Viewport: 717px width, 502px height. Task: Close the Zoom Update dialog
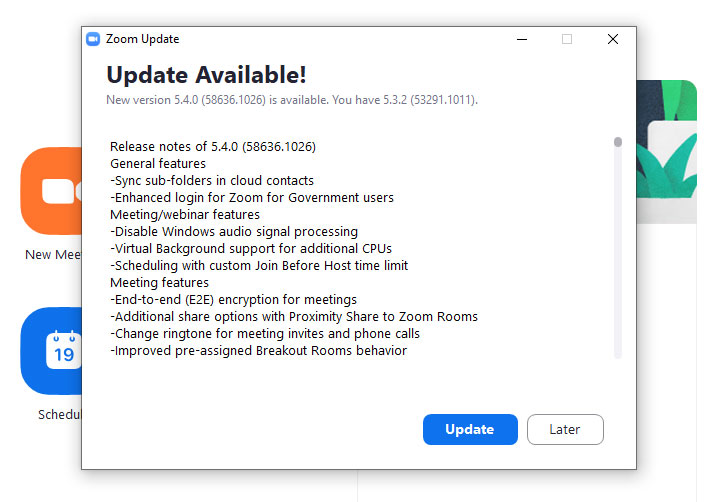pyautogui.click(x=613, y=39)
